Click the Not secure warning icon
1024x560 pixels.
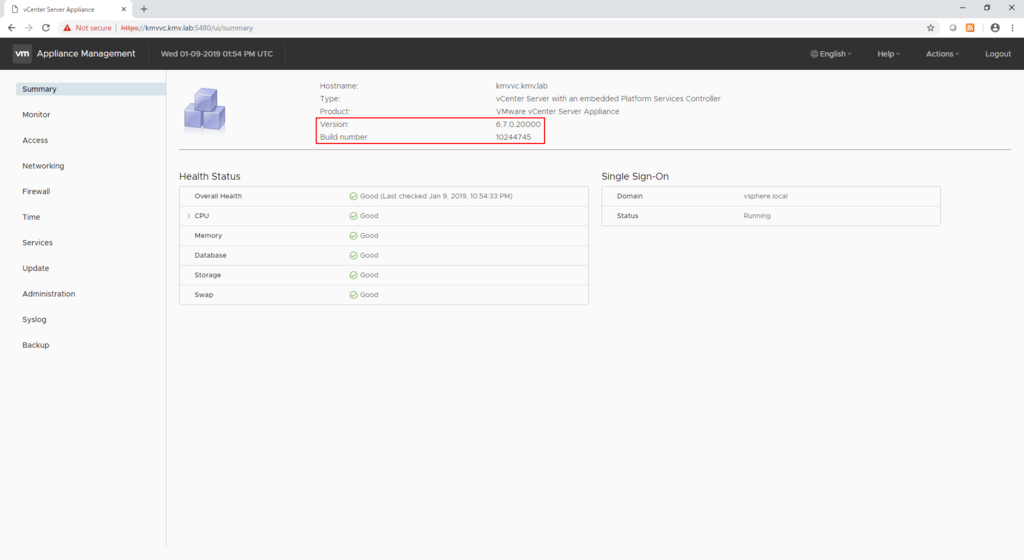(x=67, y=27)
